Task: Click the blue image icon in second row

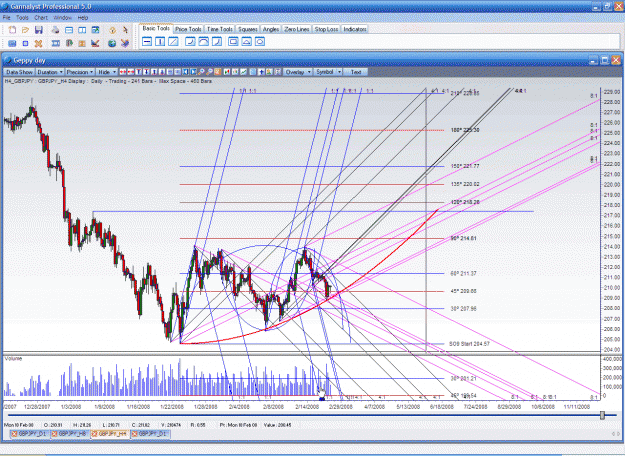Action: pyautogui.click(x=12, y=43)
